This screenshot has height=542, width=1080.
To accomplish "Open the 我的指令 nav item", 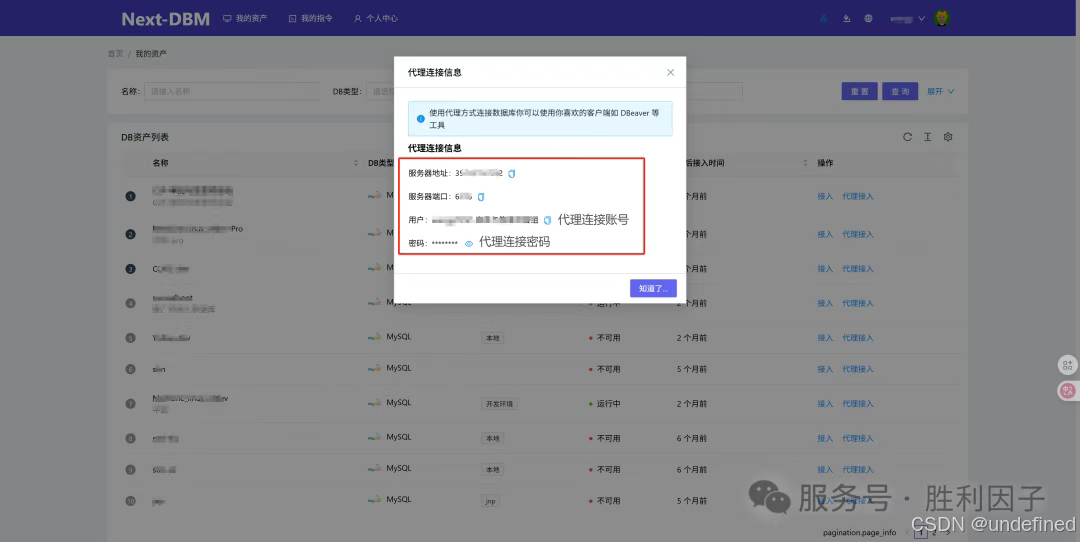I will click(311, 19).
